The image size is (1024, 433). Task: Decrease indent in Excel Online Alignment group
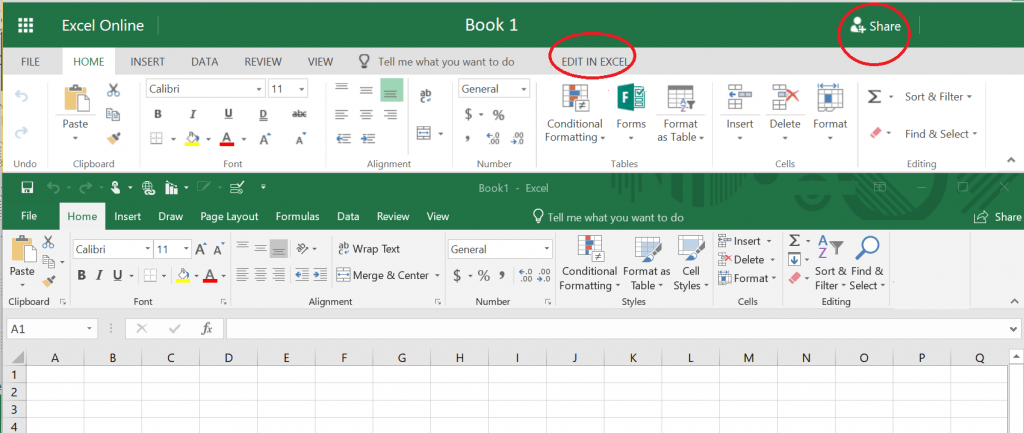344,138
